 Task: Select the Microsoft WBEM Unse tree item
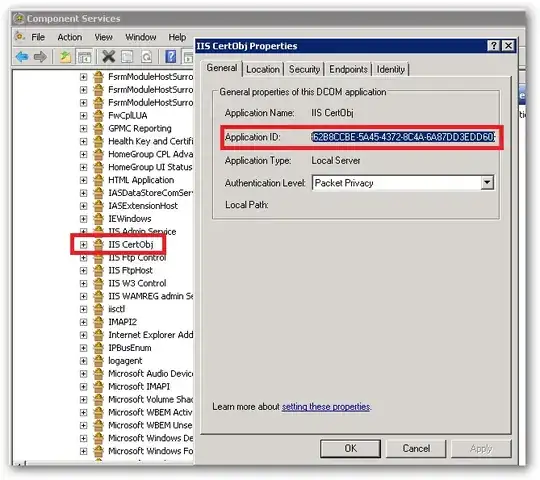click(x=150, y=425)
